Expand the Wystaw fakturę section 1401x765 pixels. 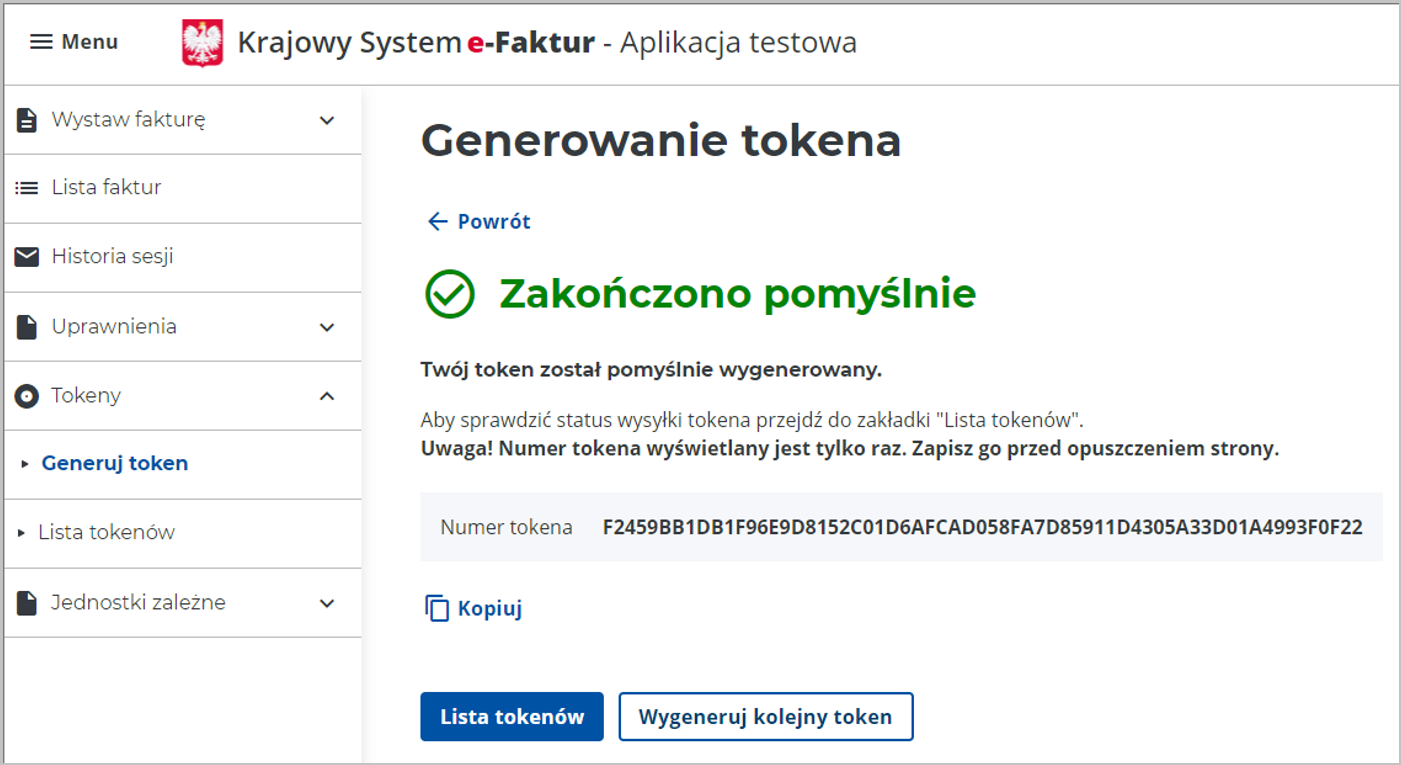point(326,119)
